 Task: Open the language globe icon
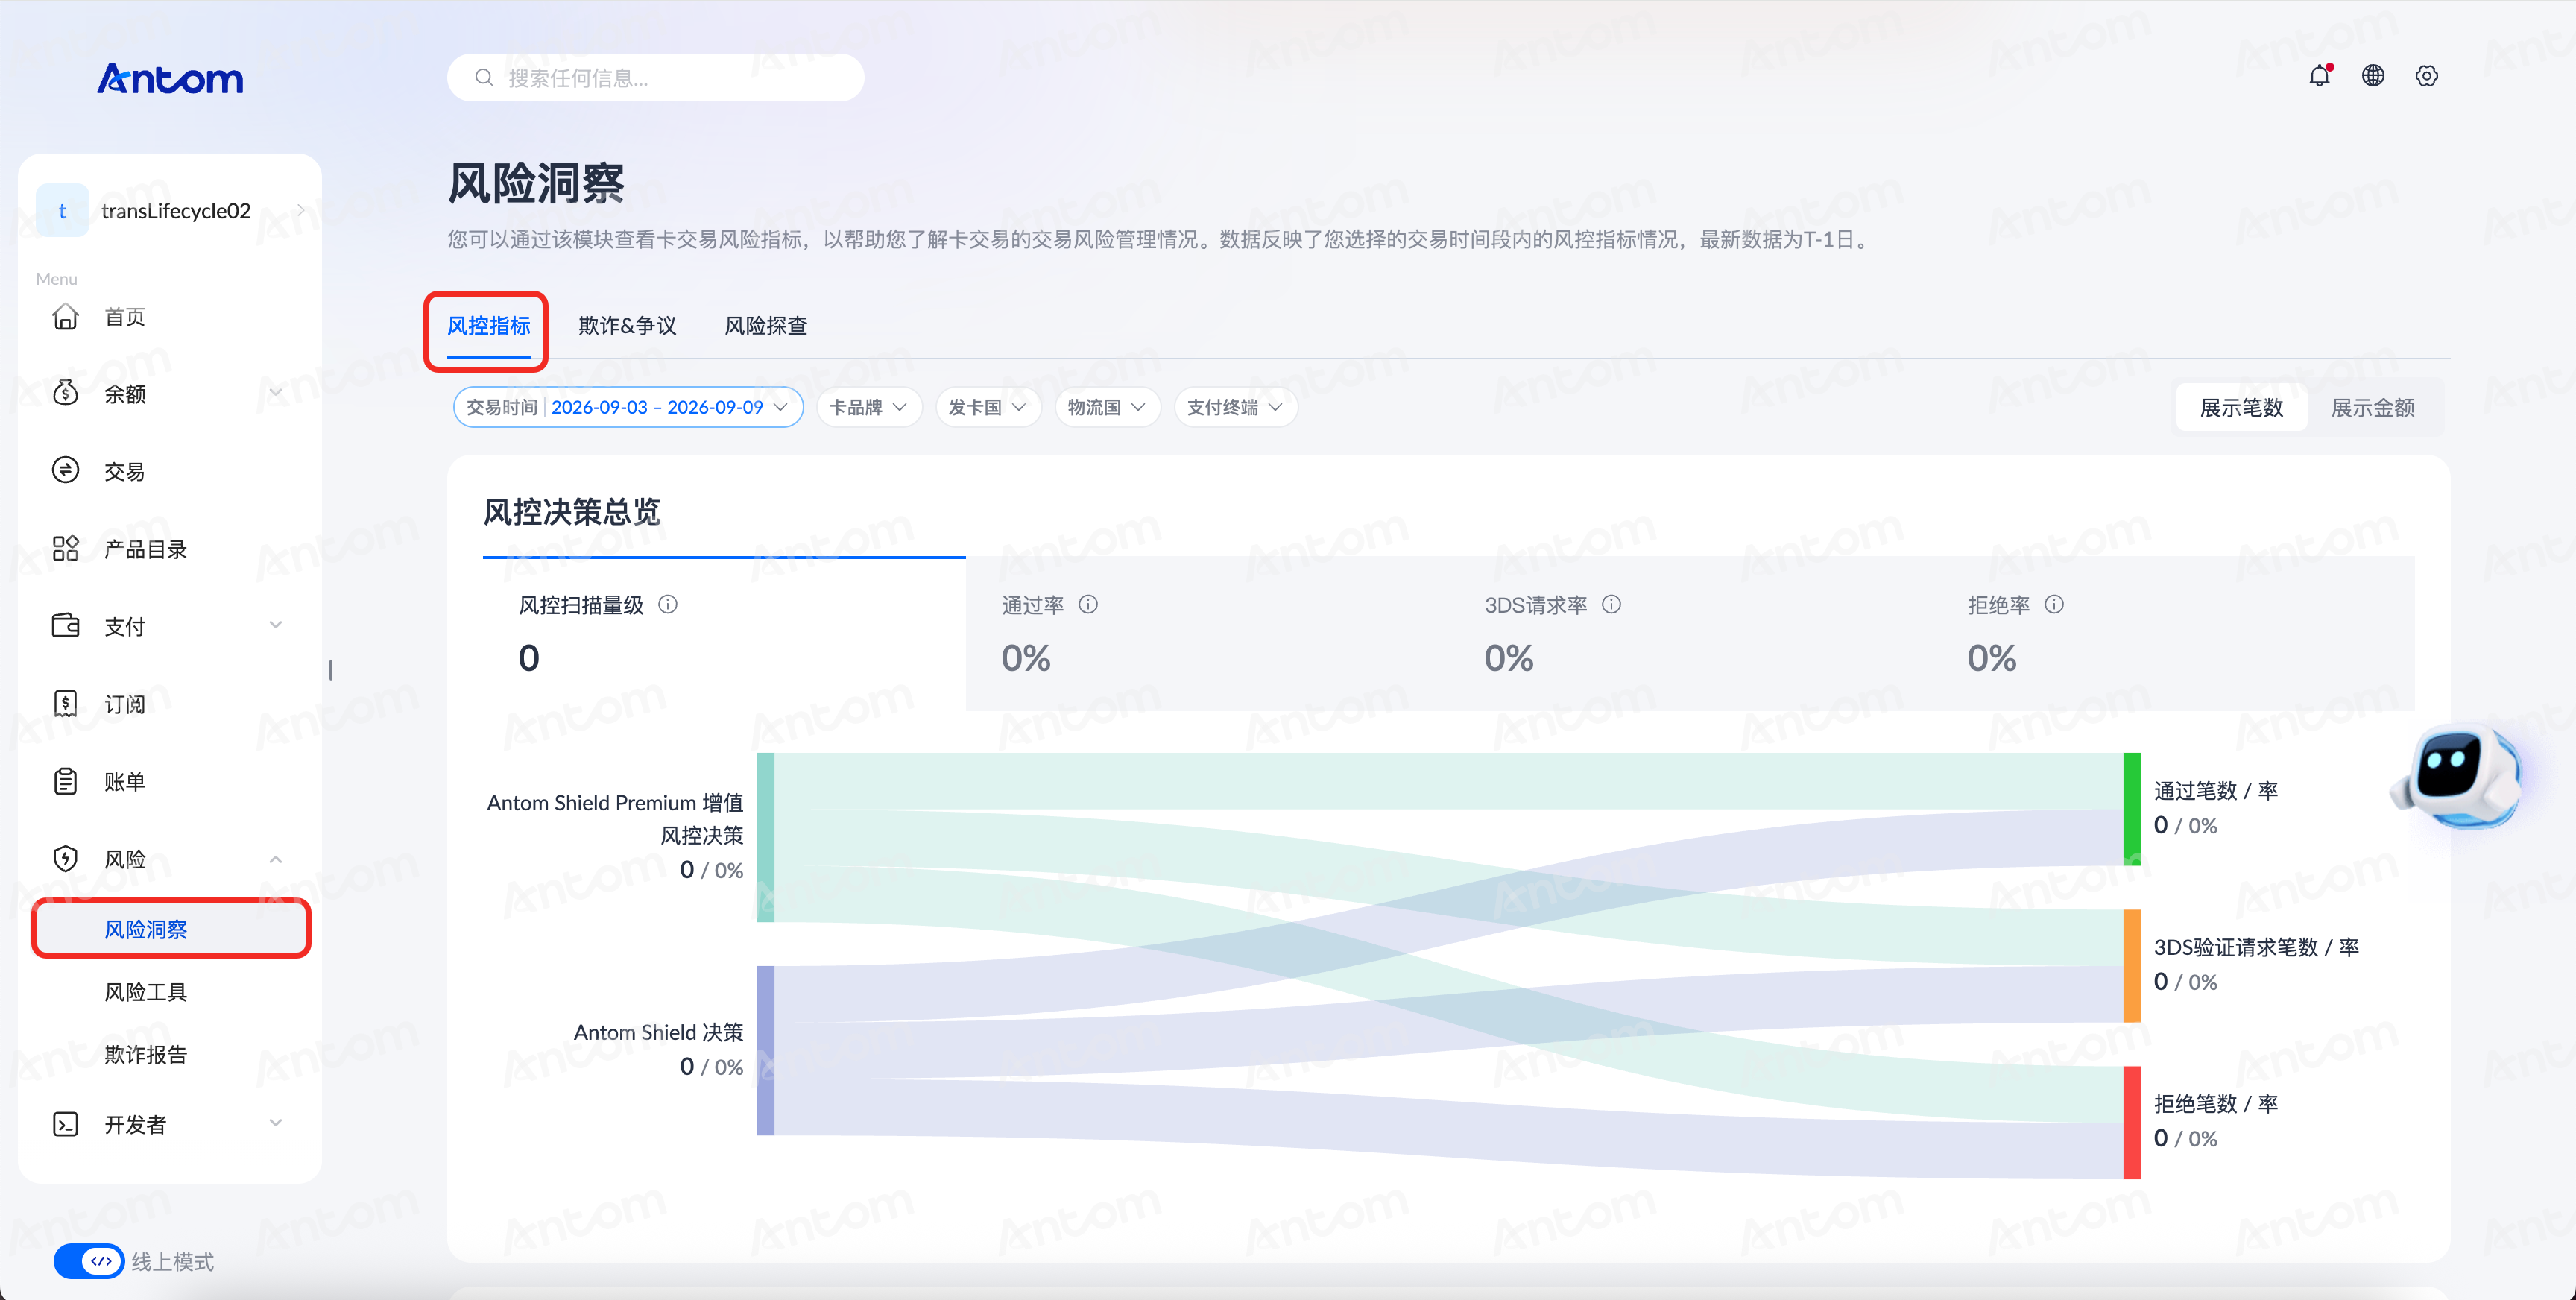click(2373, 76)
